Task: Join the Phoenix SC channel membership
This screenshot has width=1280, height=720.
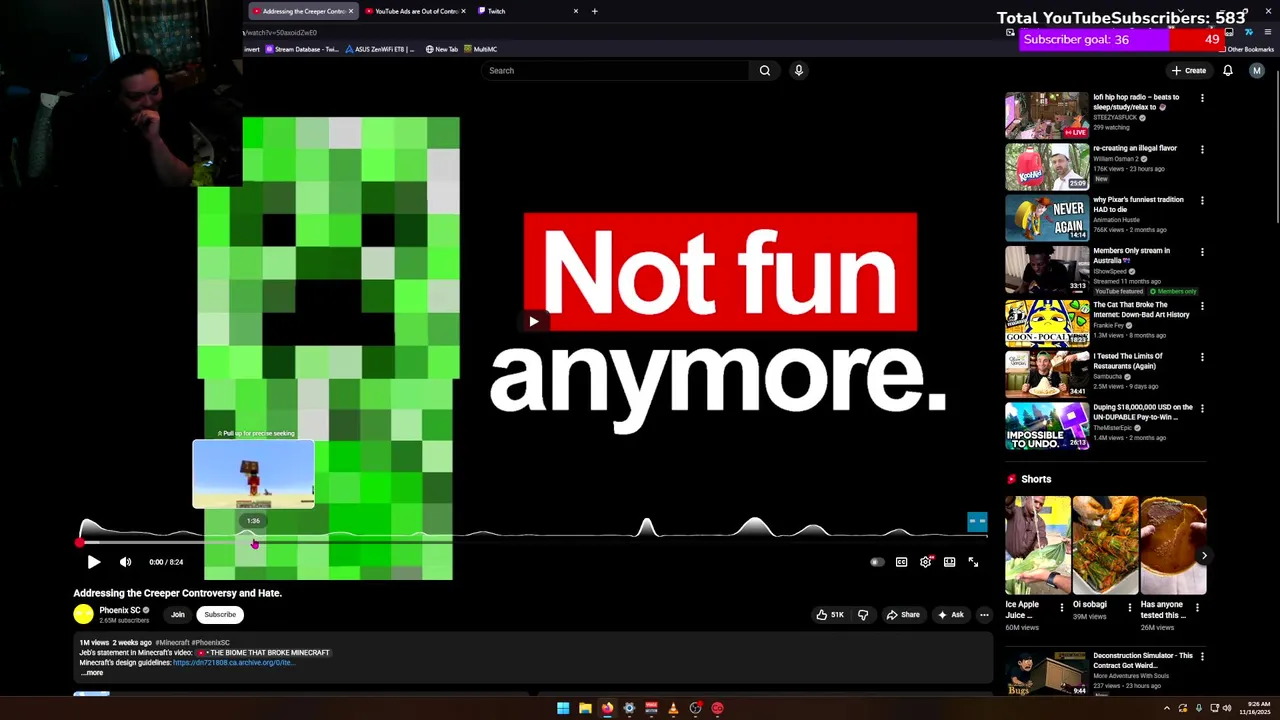Action: [x=178, y=615]
